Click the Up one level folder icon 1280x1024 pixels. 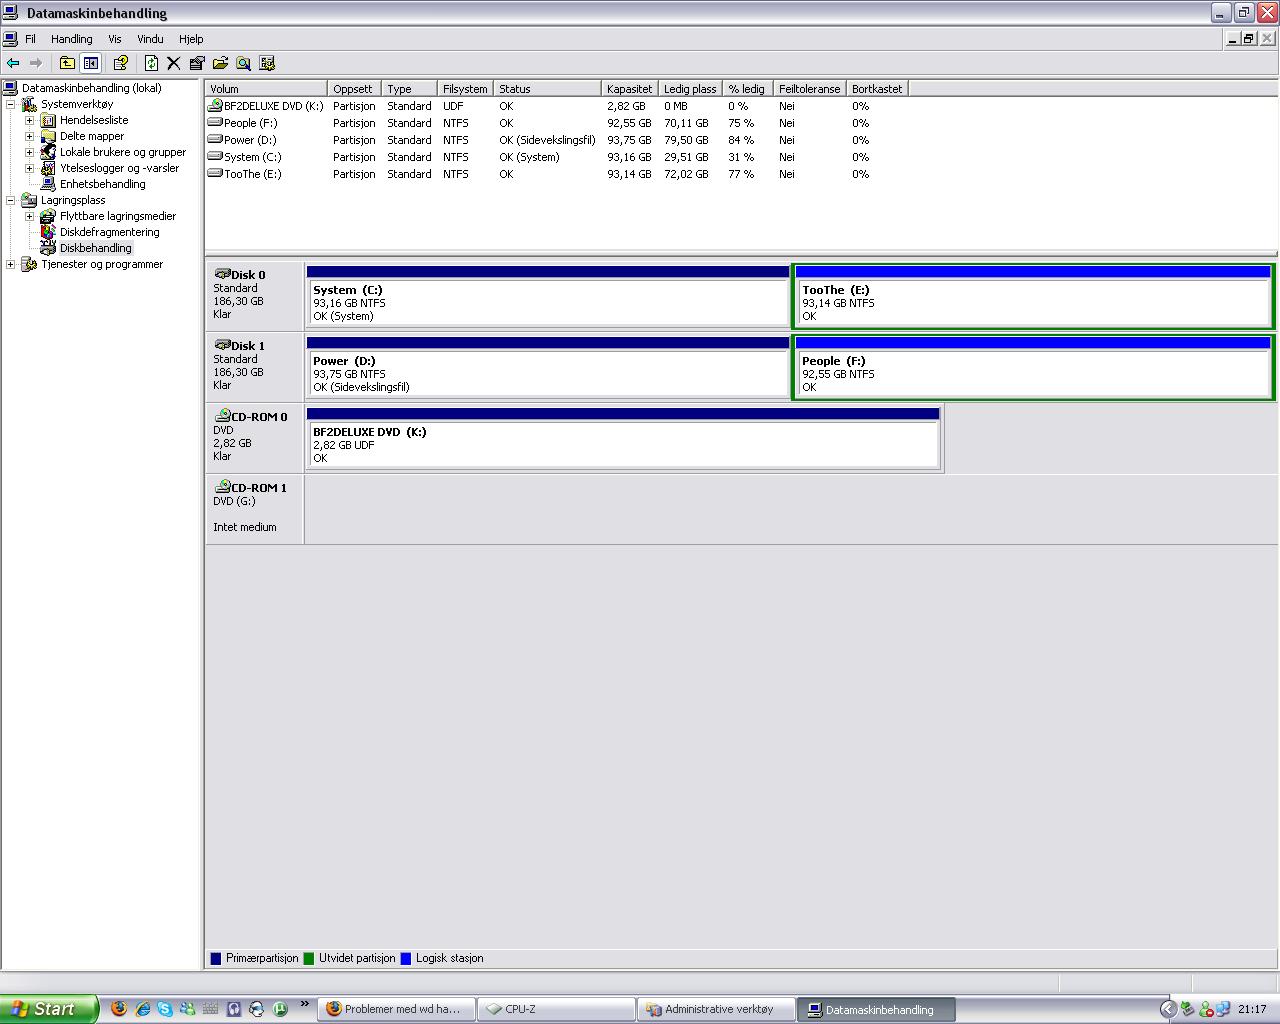click(x=67, y=63)
